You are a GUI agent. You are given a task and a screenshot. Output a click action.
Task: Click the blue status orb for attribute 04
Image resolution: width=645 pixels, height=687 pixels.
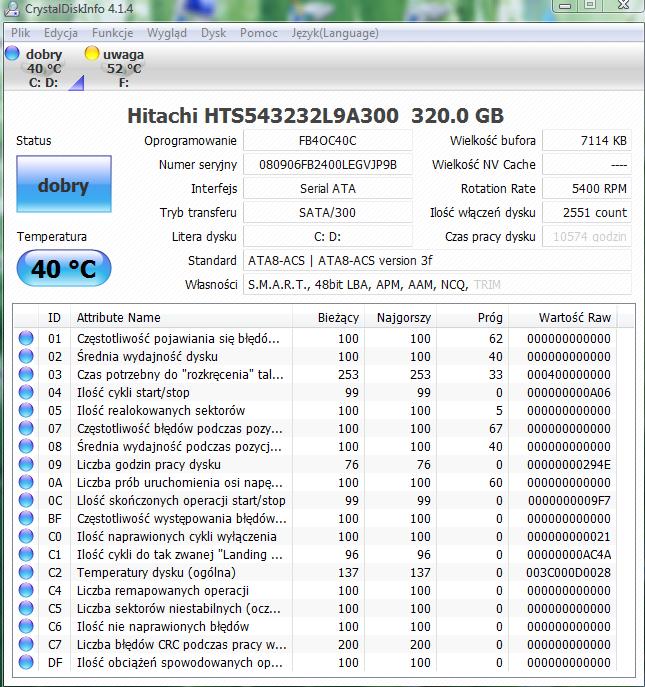[x=26, y=392]
